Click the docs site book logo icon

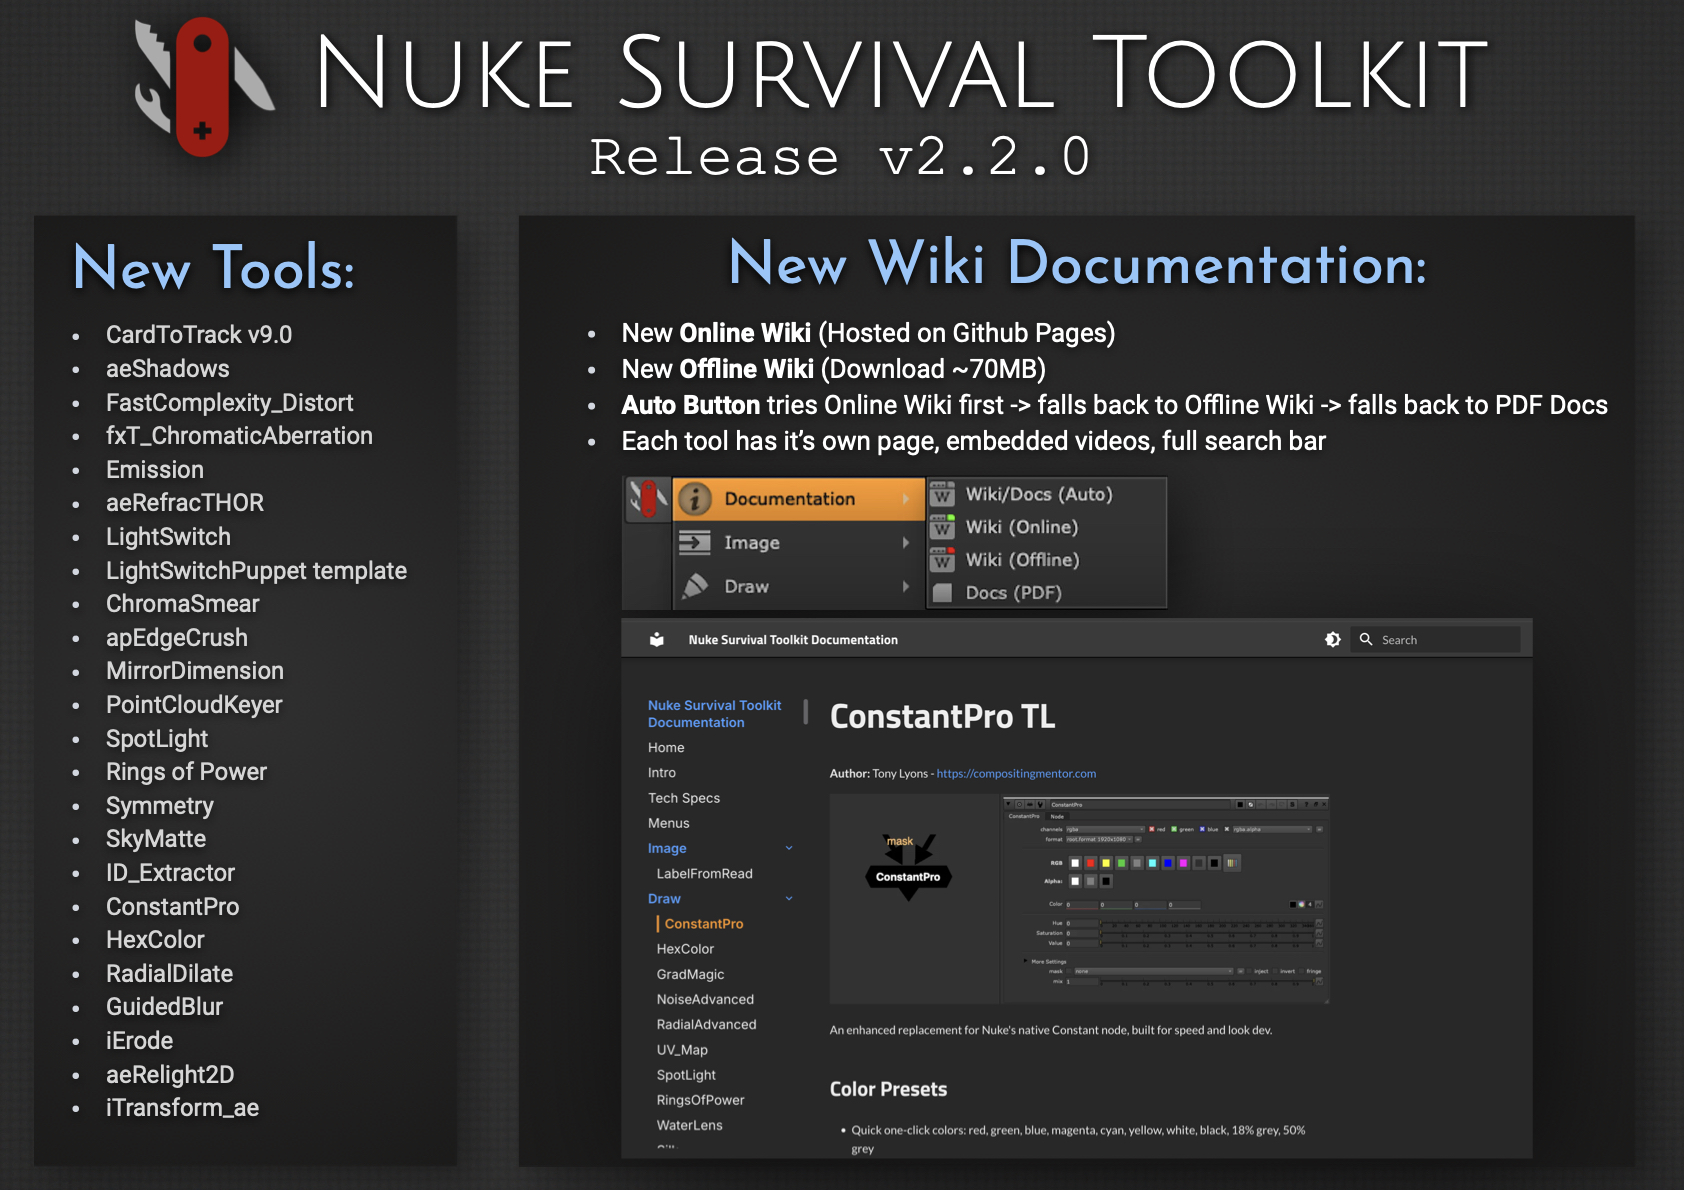[657, 640]
